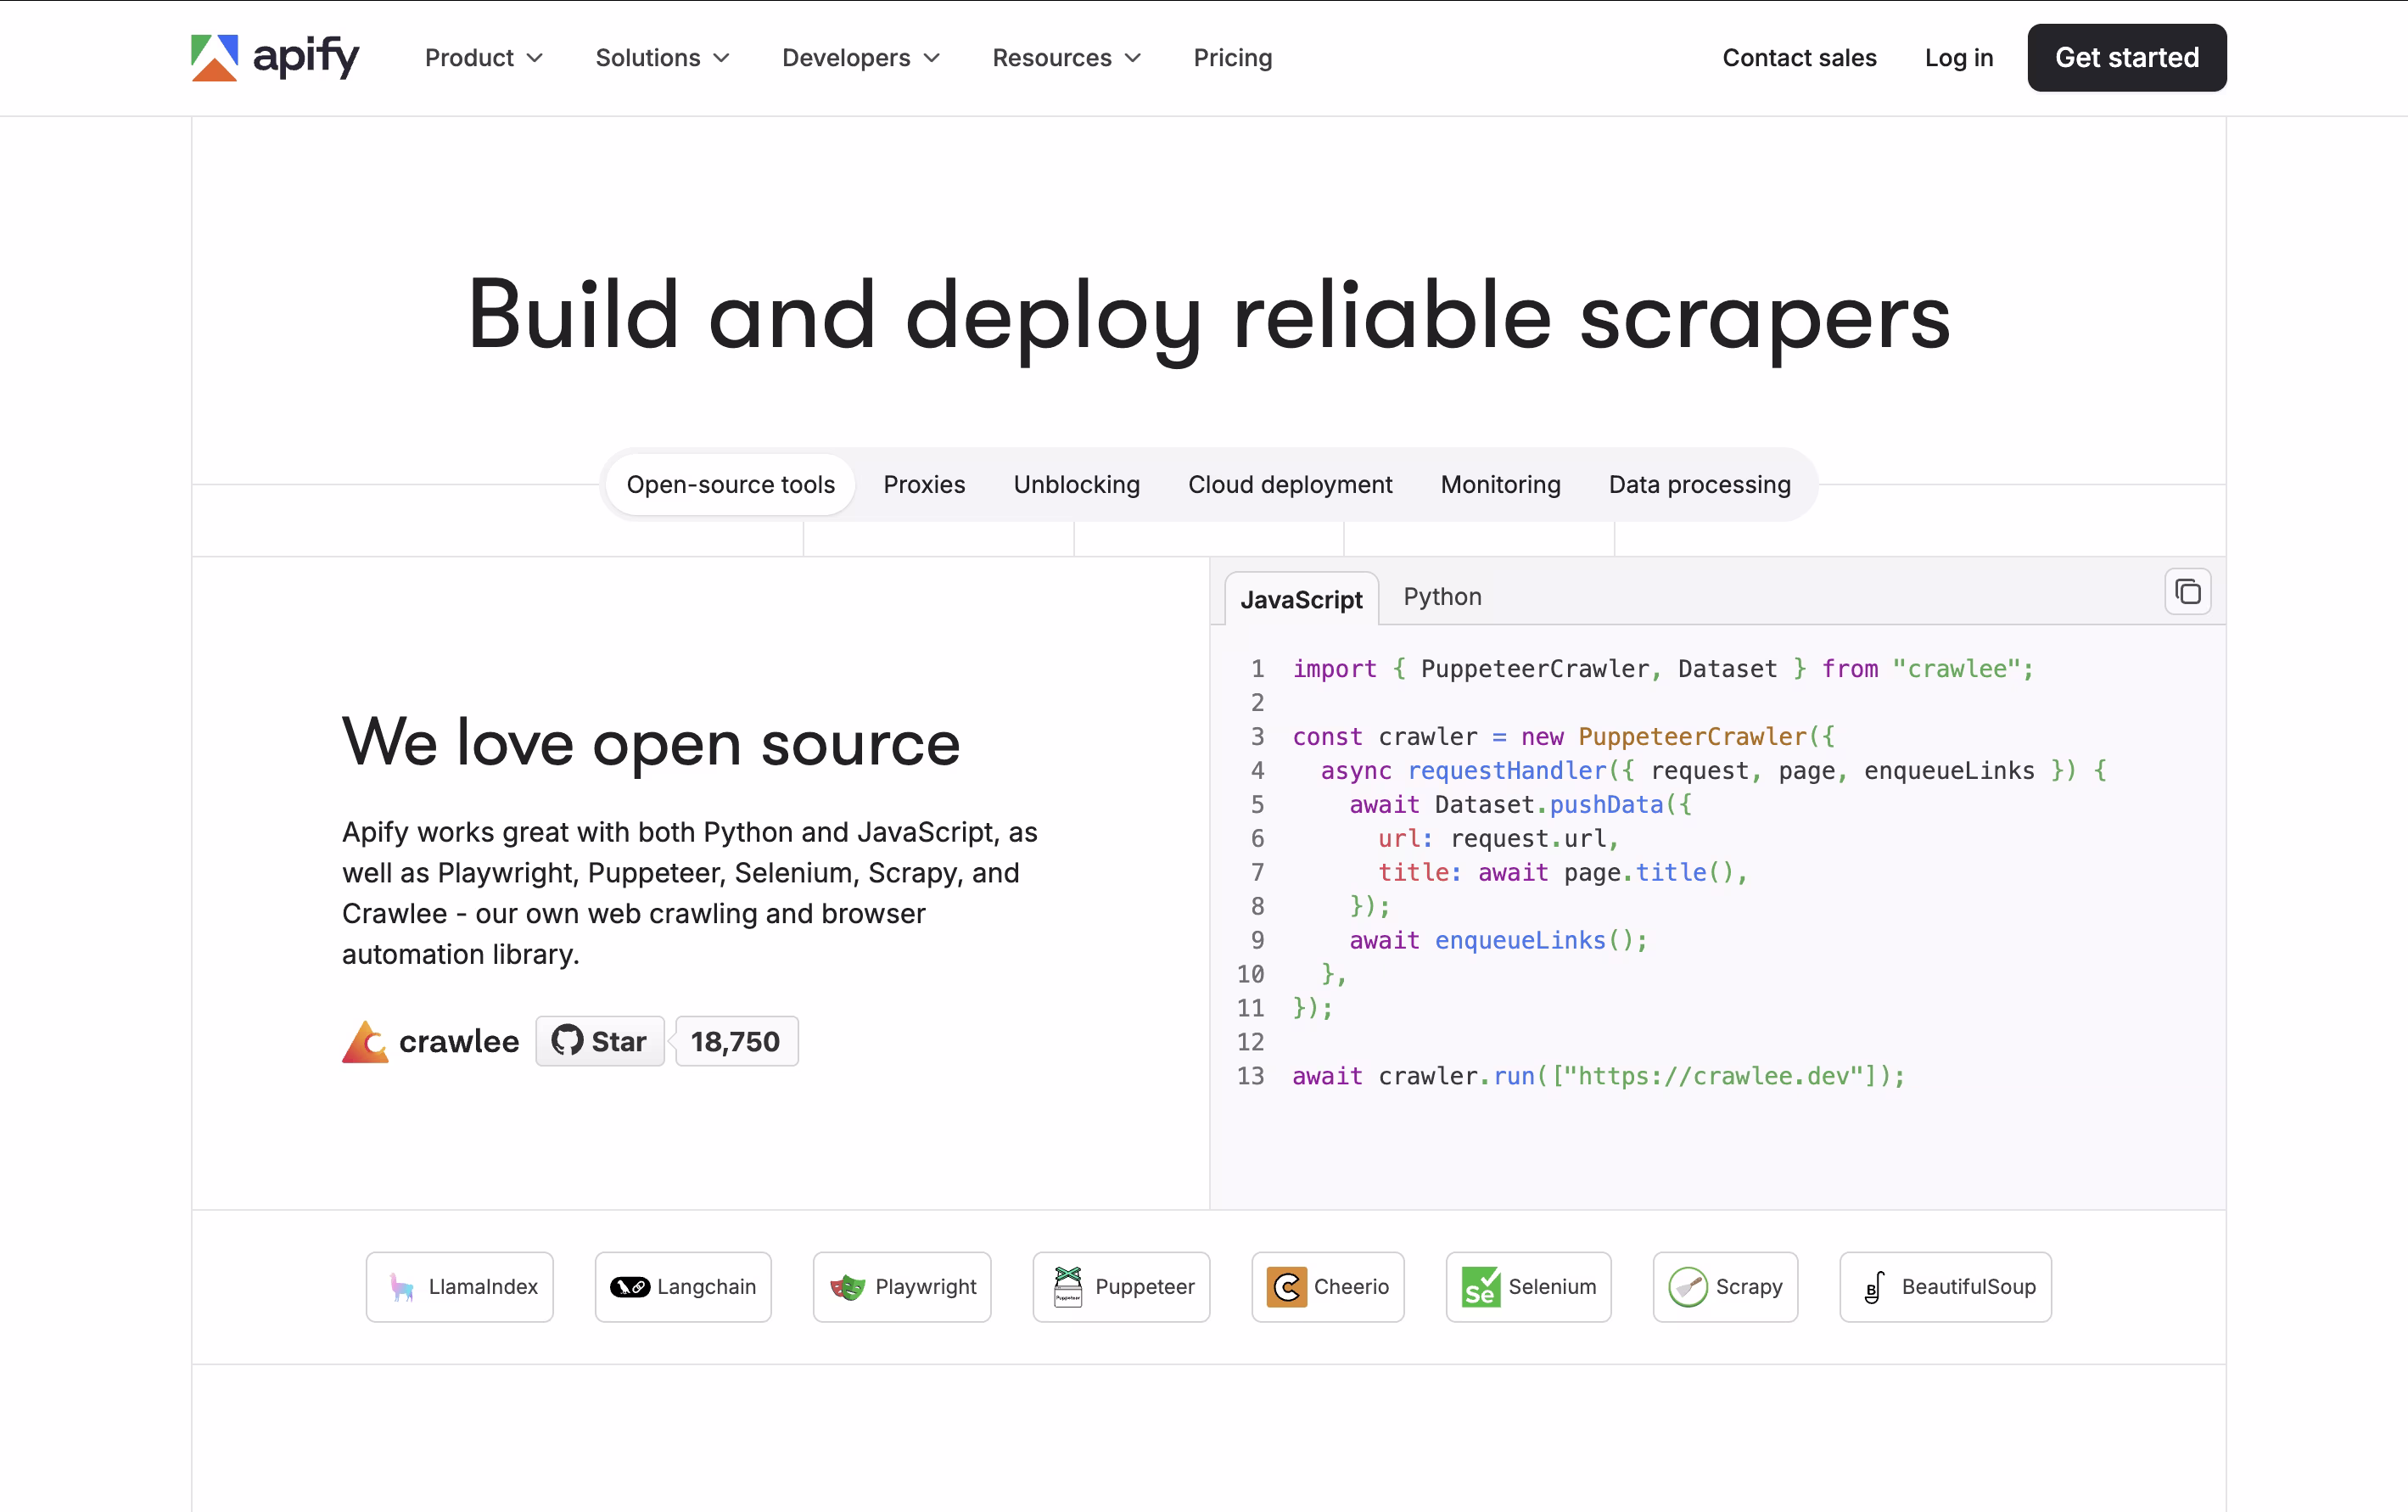Switch to the Data processing tab

[x=1700, y=485]
